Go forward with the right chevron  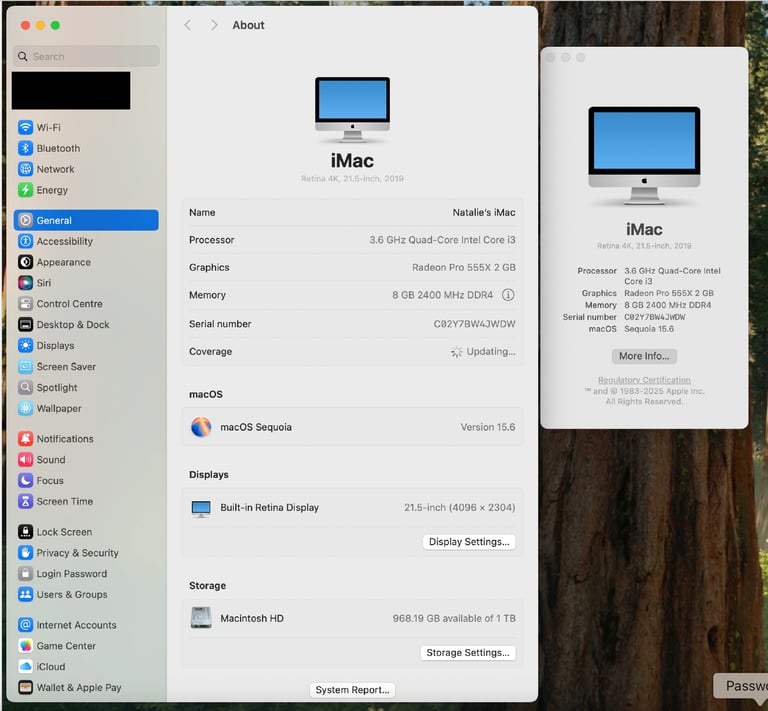coord(214,25)
